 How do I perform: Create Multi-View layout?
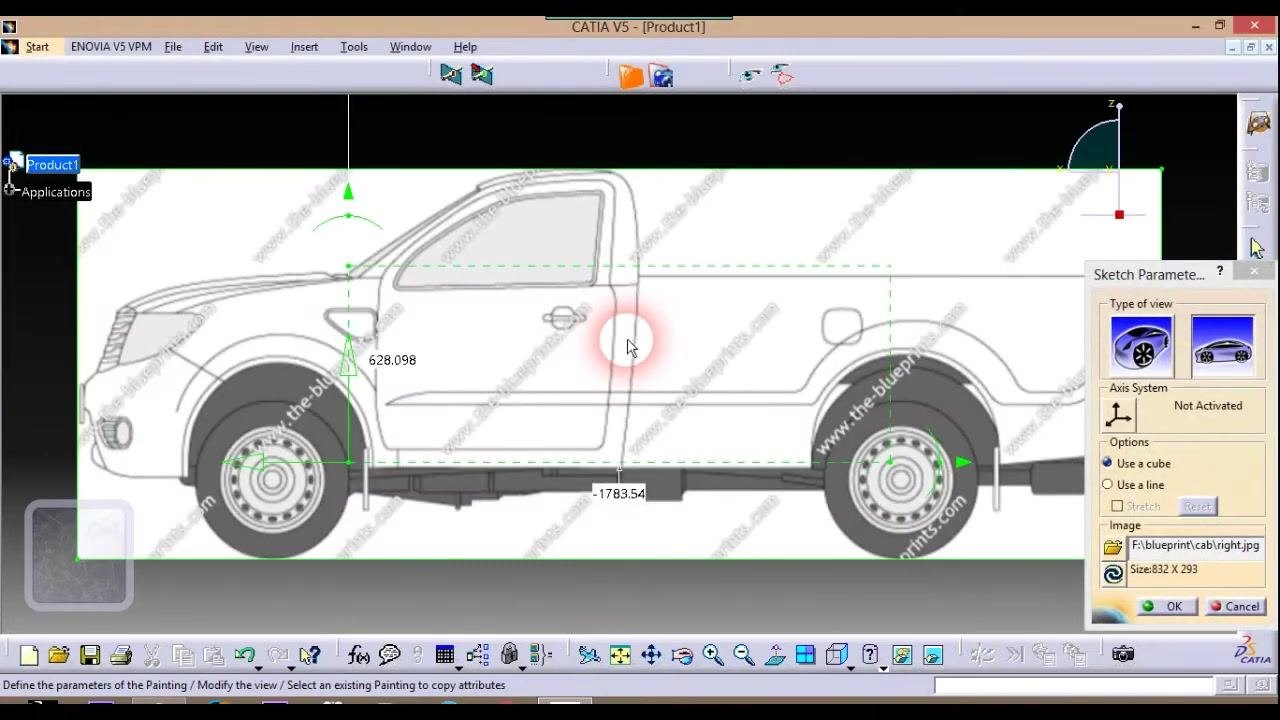(805, 655)
